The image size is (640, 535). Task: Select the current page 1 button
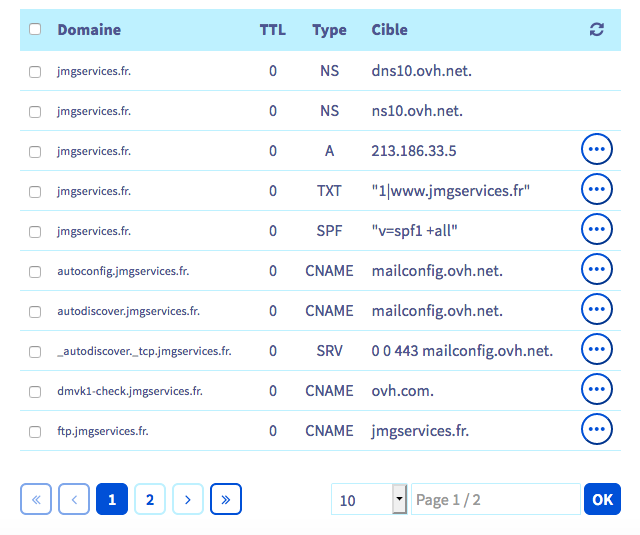(112, 499)
